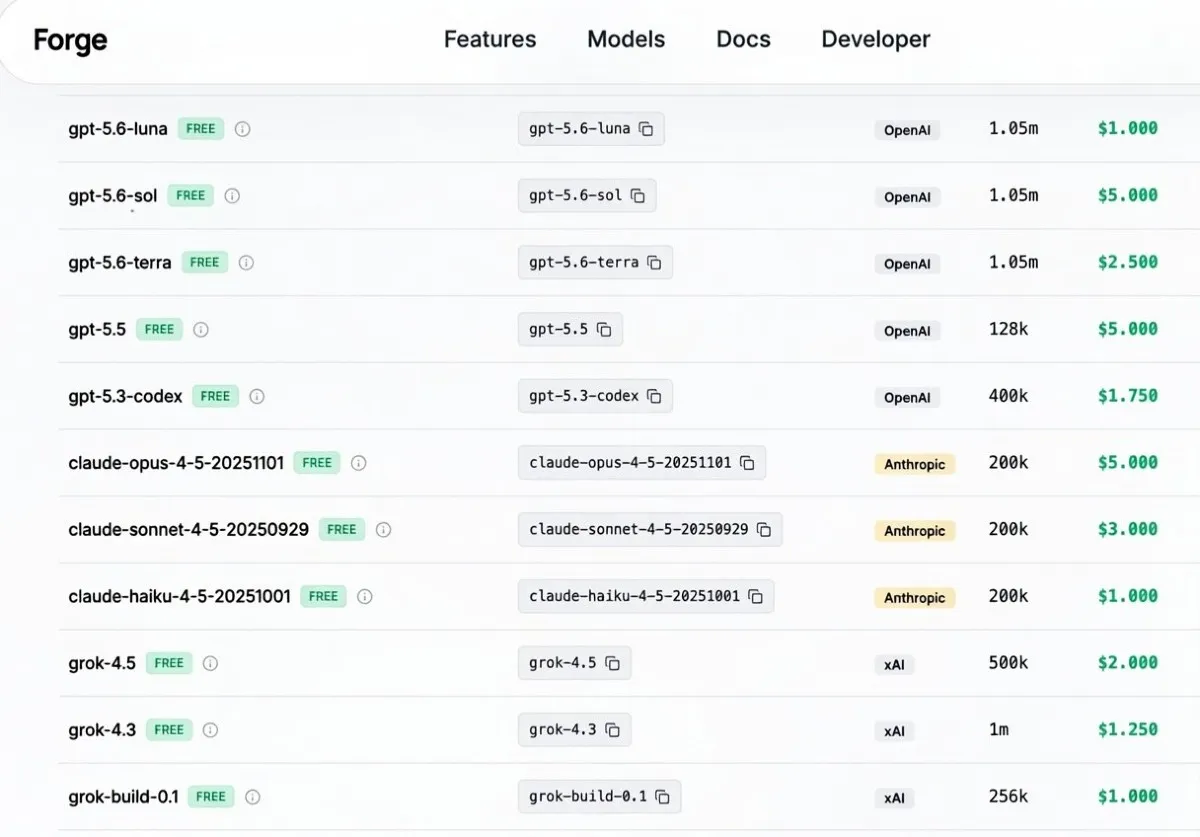The image size is (1200, 837).
Task: Click the 400k context value
Action: click(x=1008, y=396)
